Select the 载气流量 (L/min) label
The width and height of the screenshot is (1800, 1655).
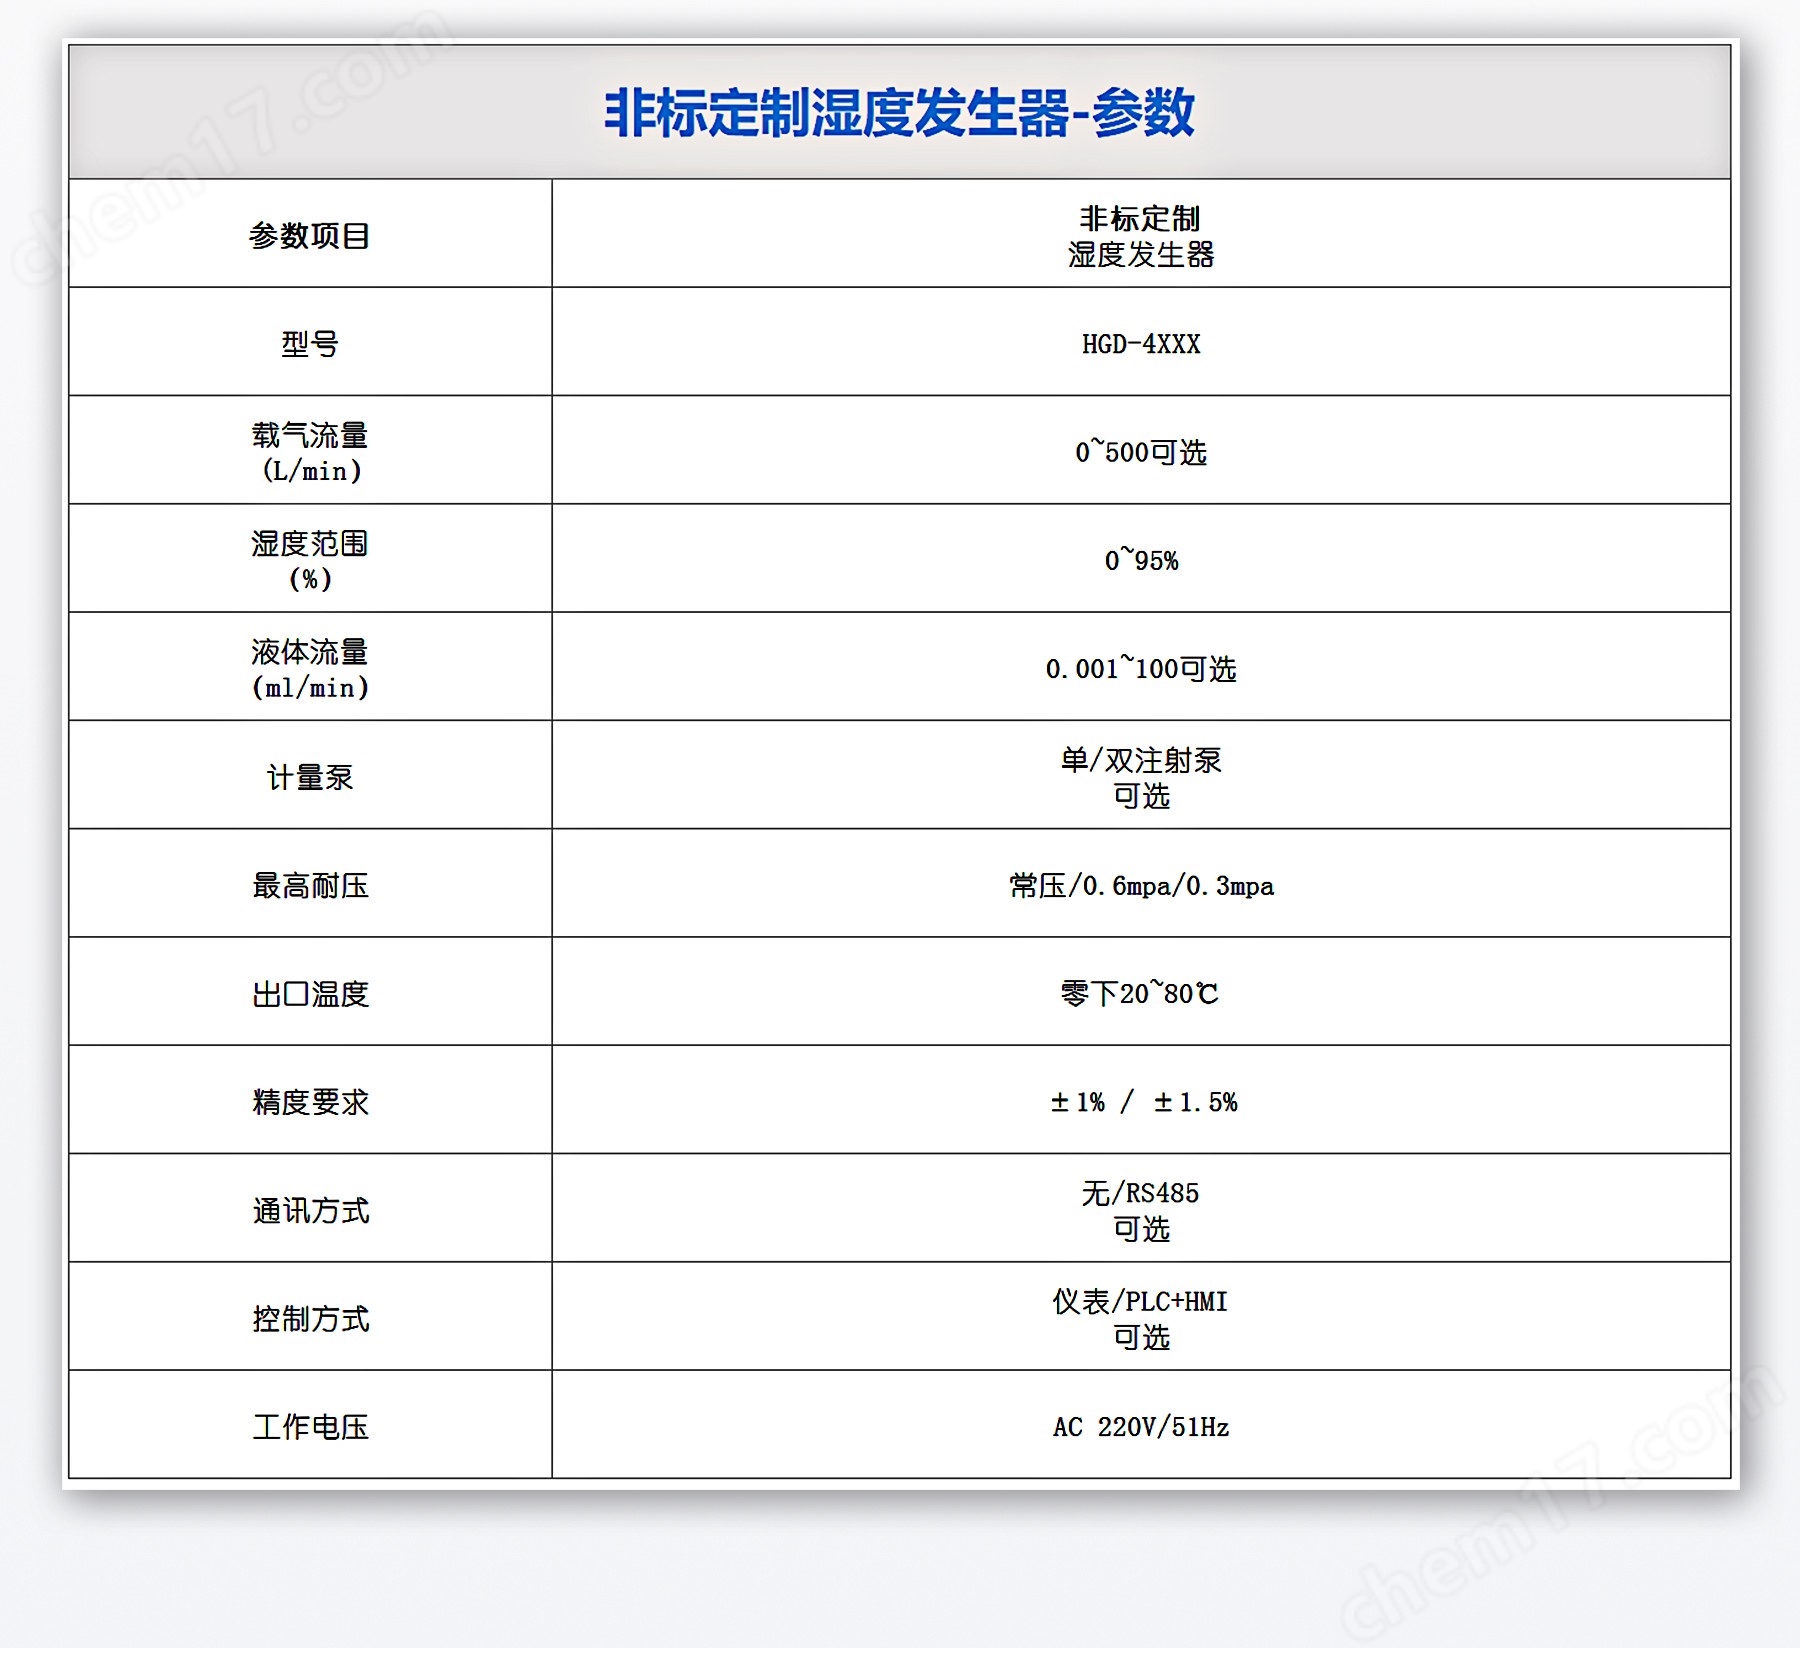coord(310,452)
